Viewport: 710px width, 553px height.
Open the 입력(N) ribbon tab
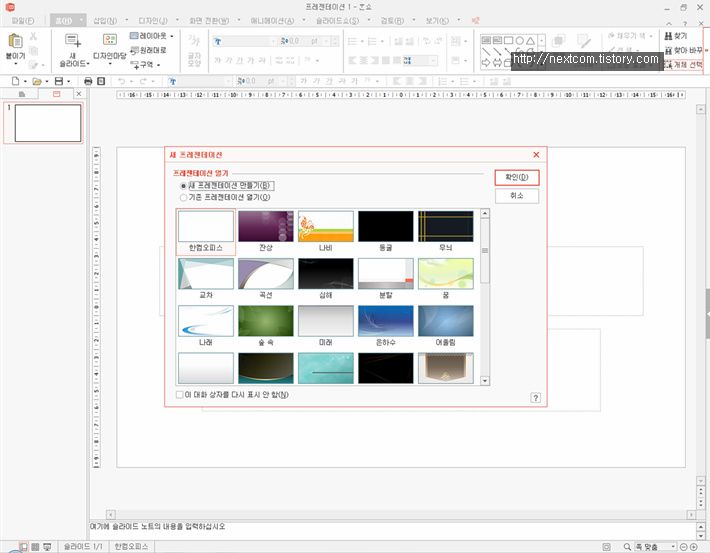tap(105, 21)
